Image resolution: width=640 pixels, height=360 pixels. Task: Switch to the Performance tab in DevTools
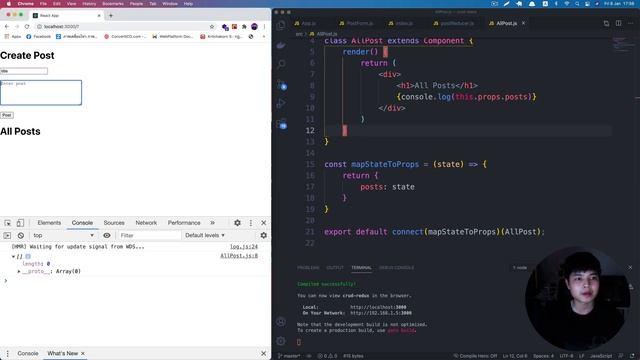coord(184,223)
